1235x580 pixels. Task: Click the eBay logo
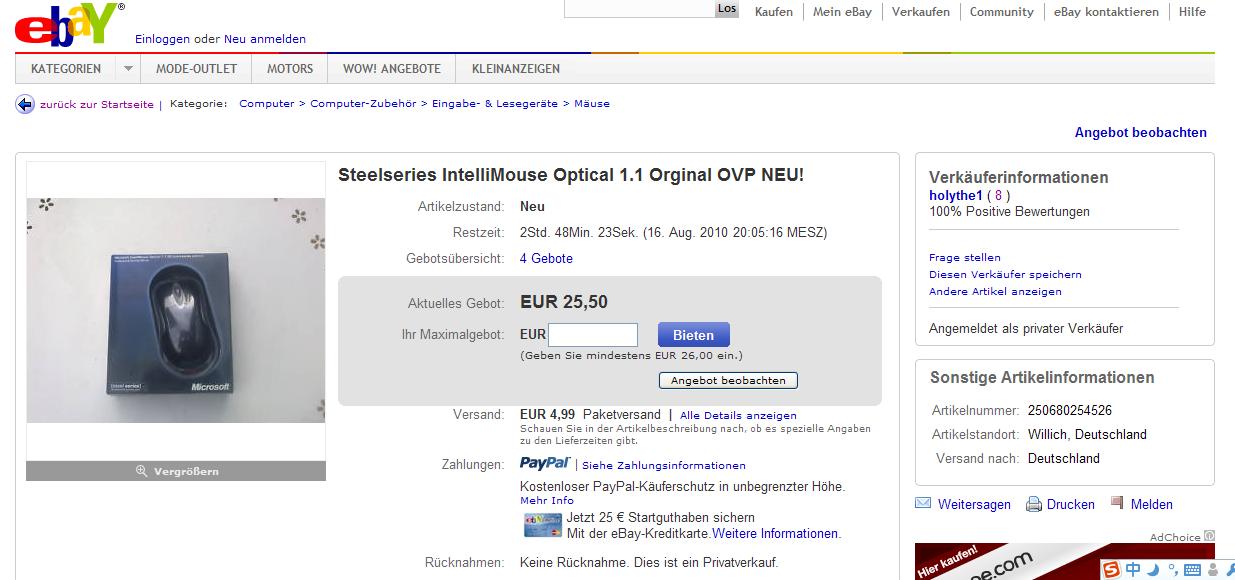point(68,24)
